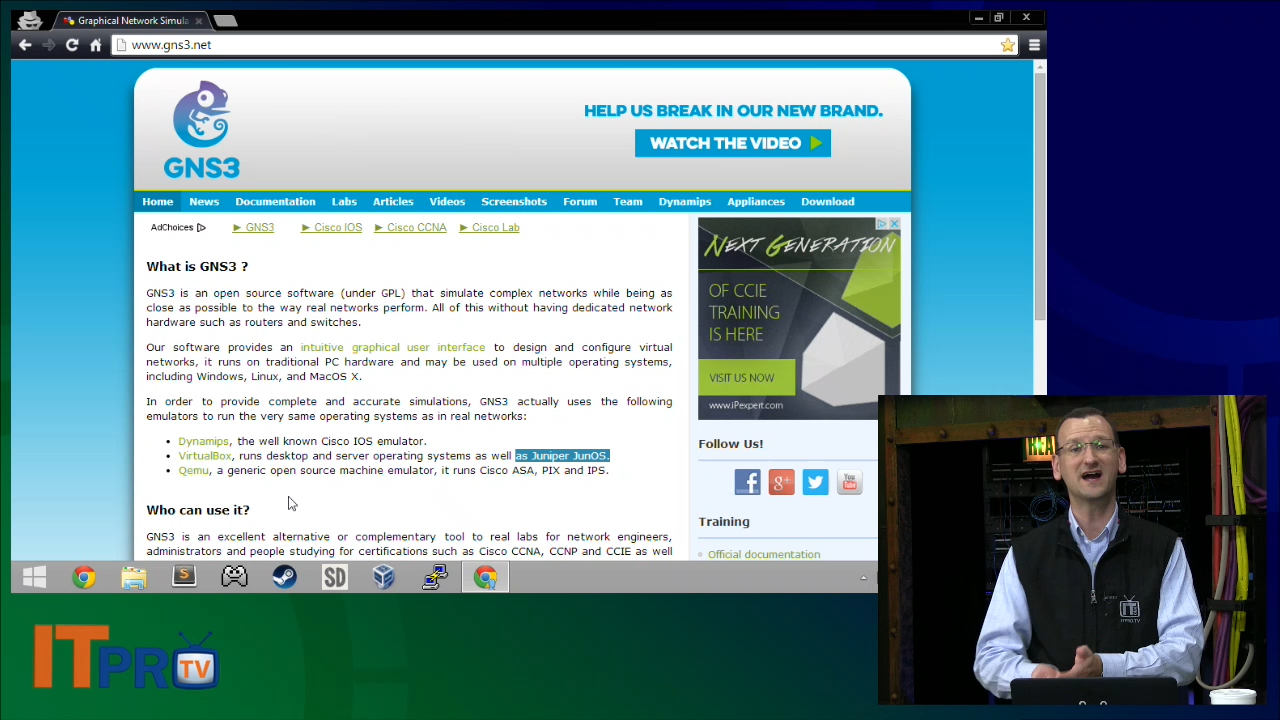
Task: Open the Windows Start button
Action: (34, 577)
